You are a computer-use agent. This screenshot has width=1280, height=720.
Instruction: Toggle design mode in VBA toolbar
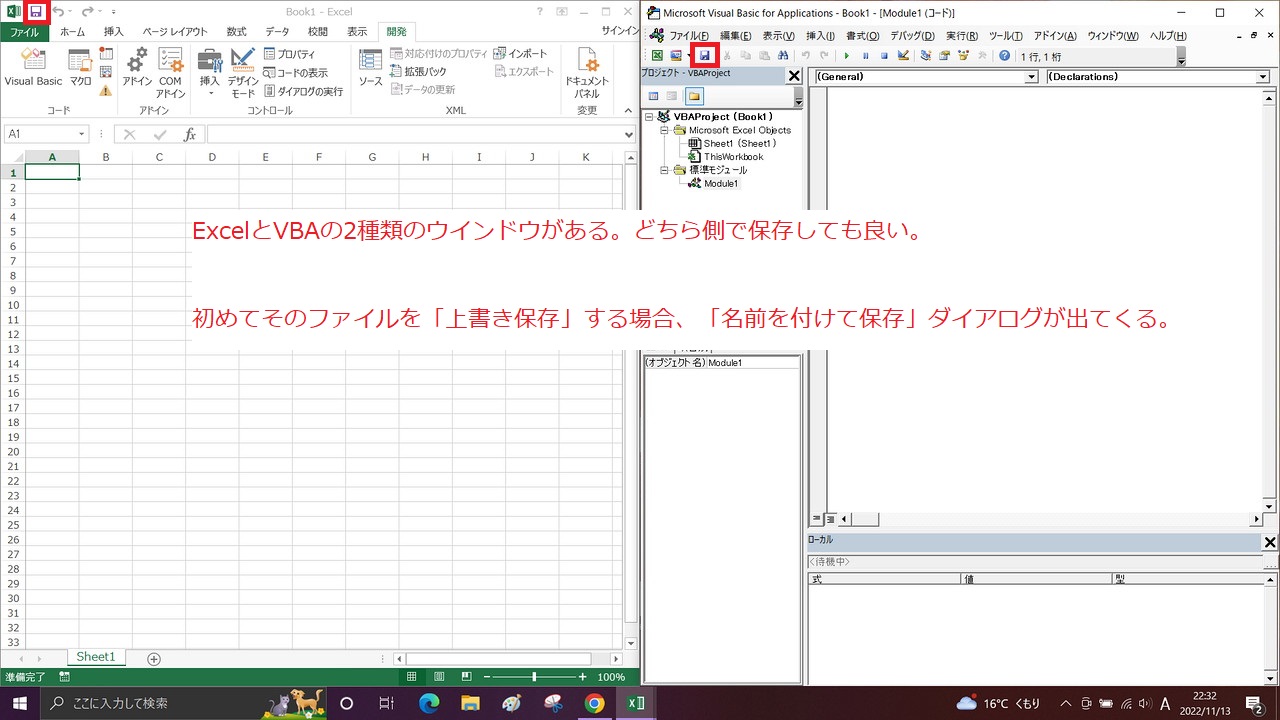903,56
